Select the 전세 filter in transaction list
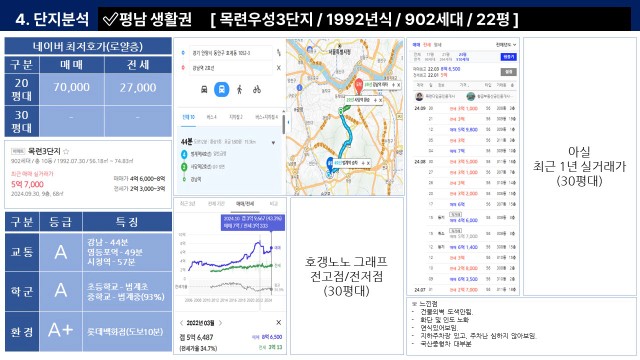 click(427, 45)
